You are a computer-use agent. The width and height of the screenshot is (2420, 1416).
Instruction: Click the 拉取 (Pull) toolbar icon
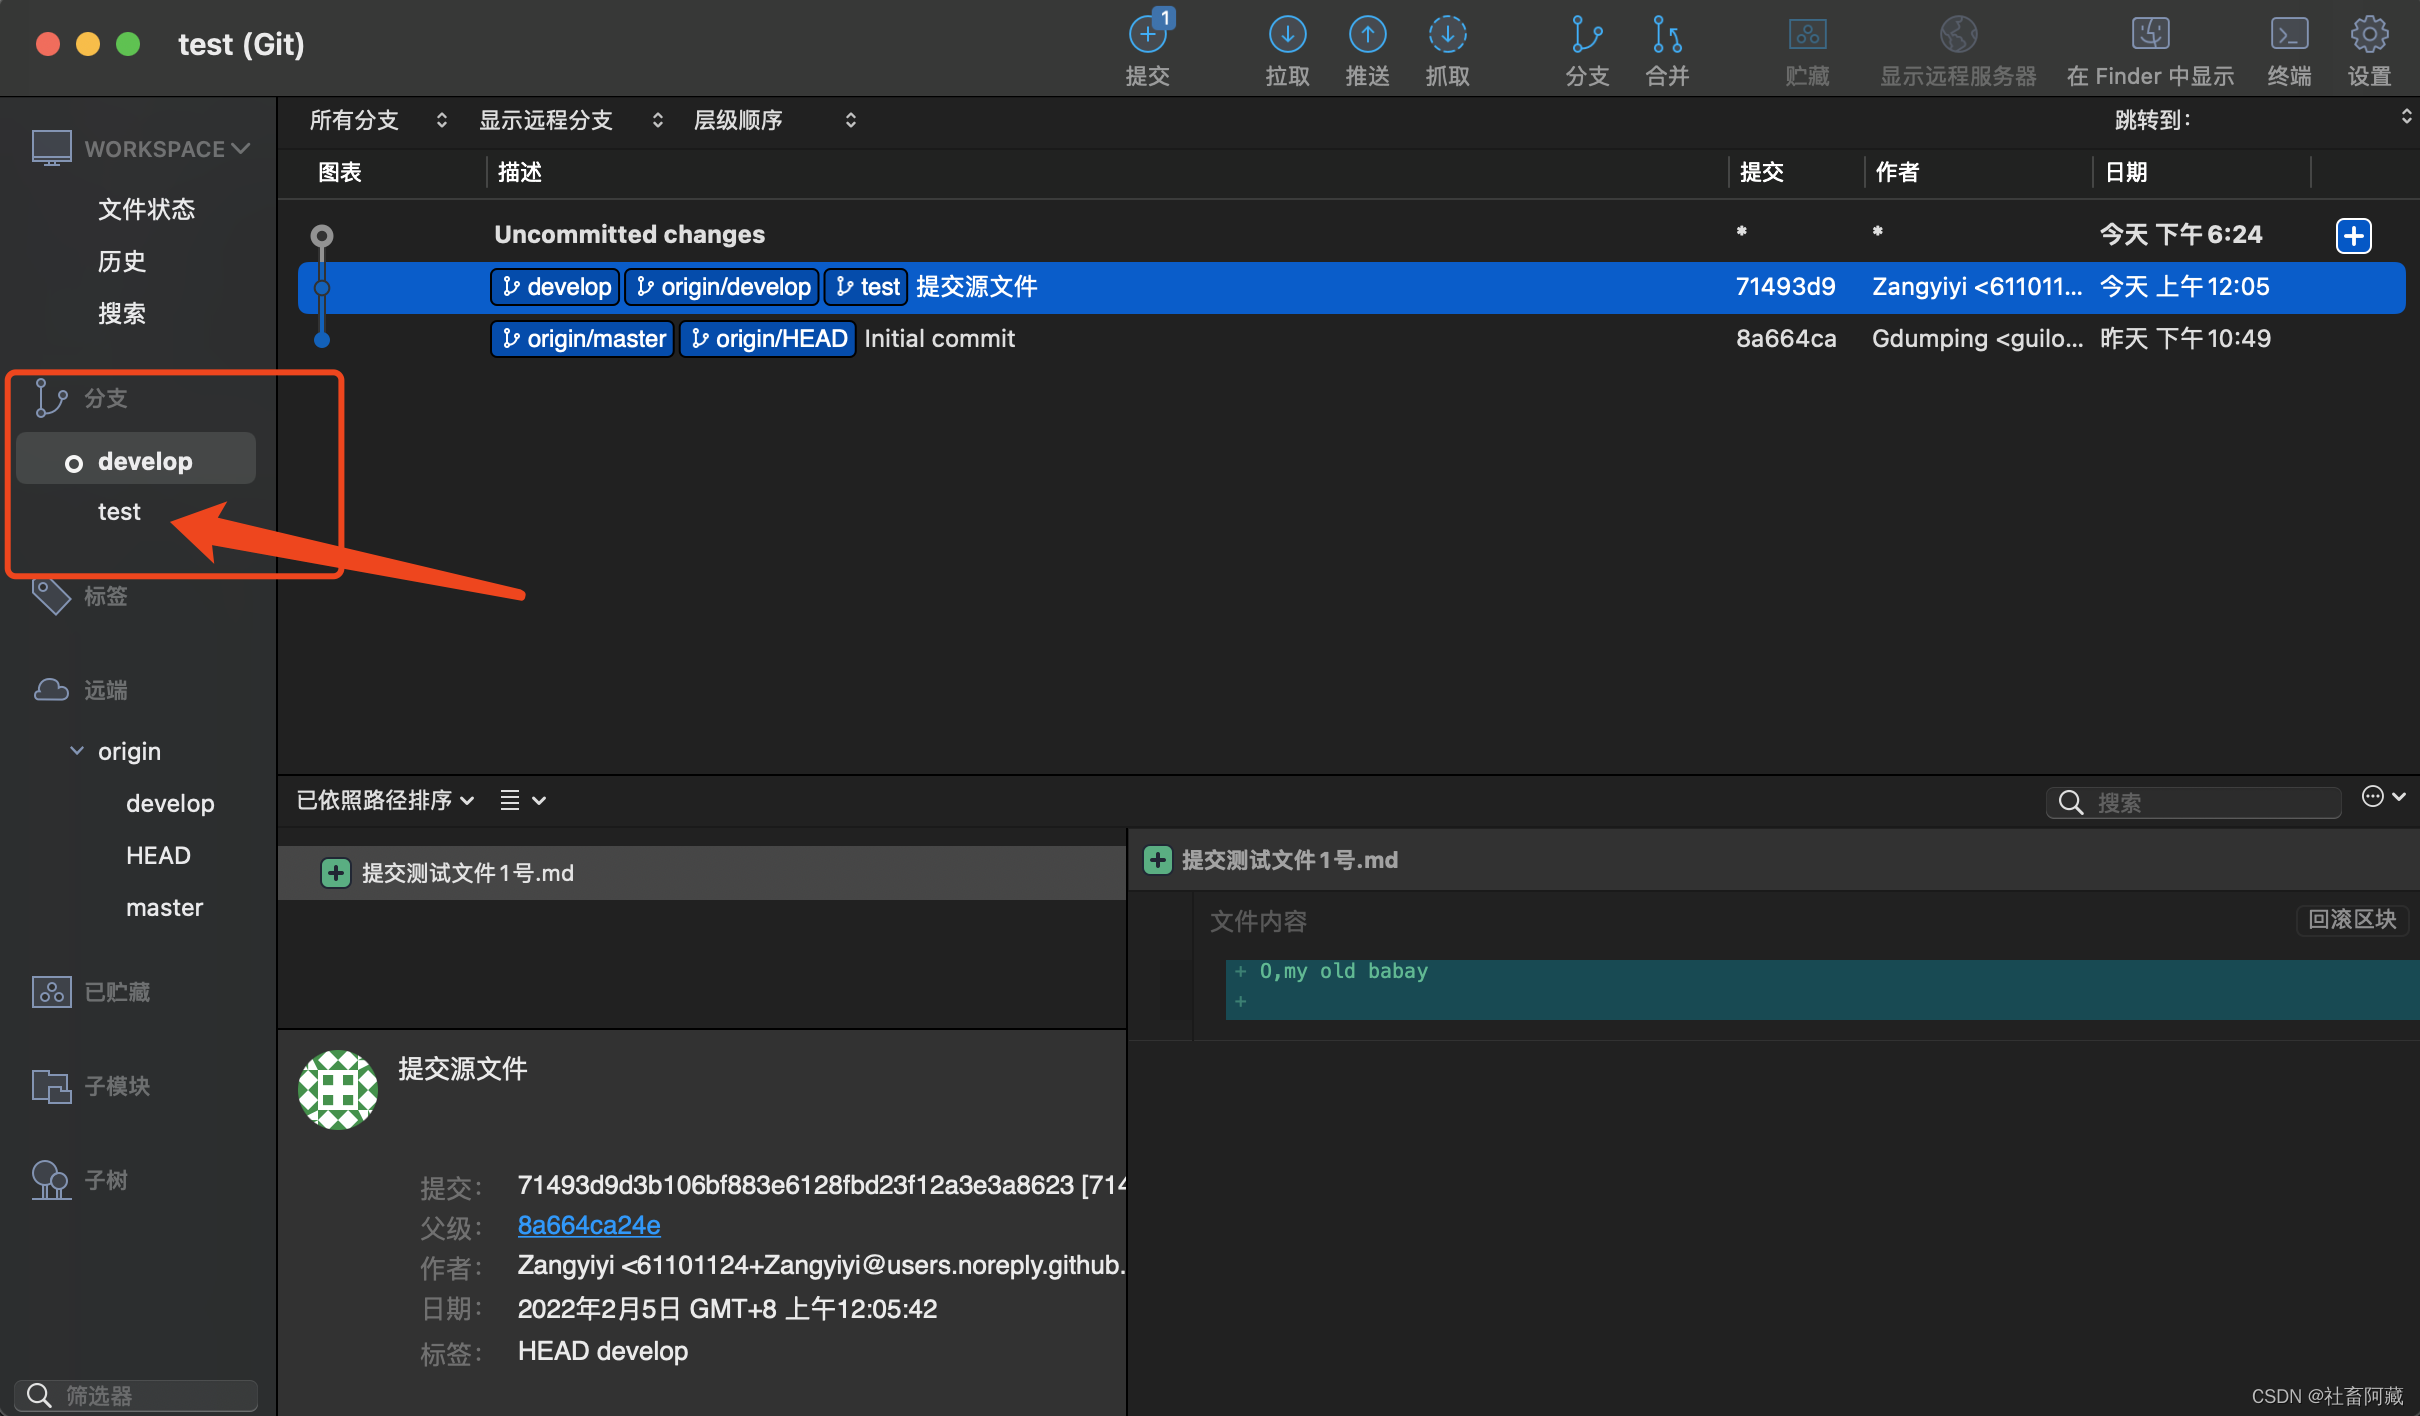pyautogui.click(x=1287, y=36)
